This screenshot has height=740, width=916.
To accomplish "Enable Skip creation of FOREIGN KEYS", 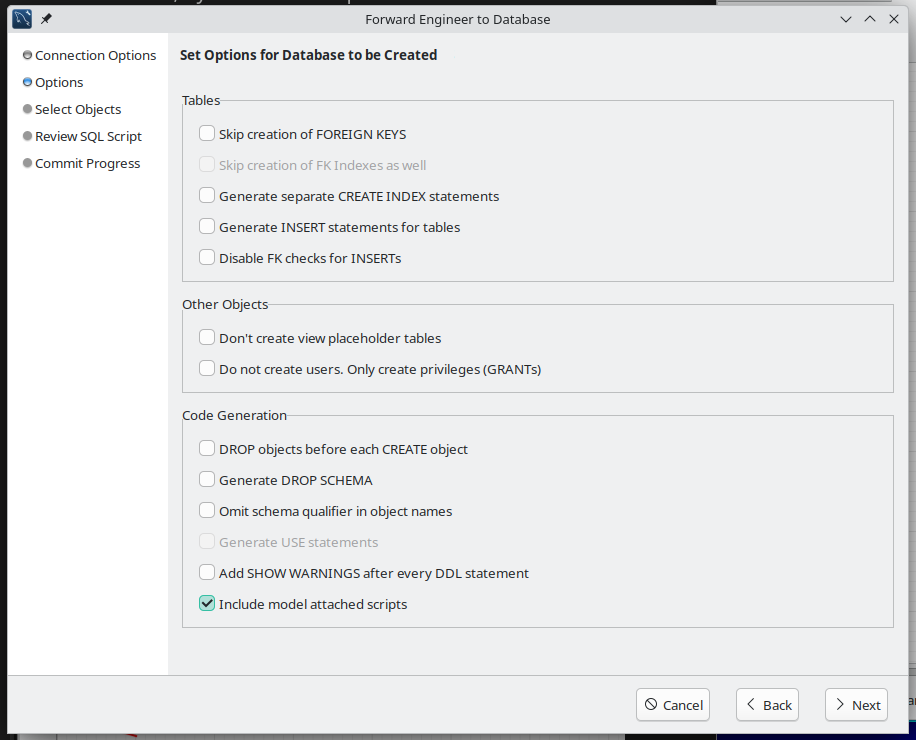I will pyautogui.click(x=207, y=134).
